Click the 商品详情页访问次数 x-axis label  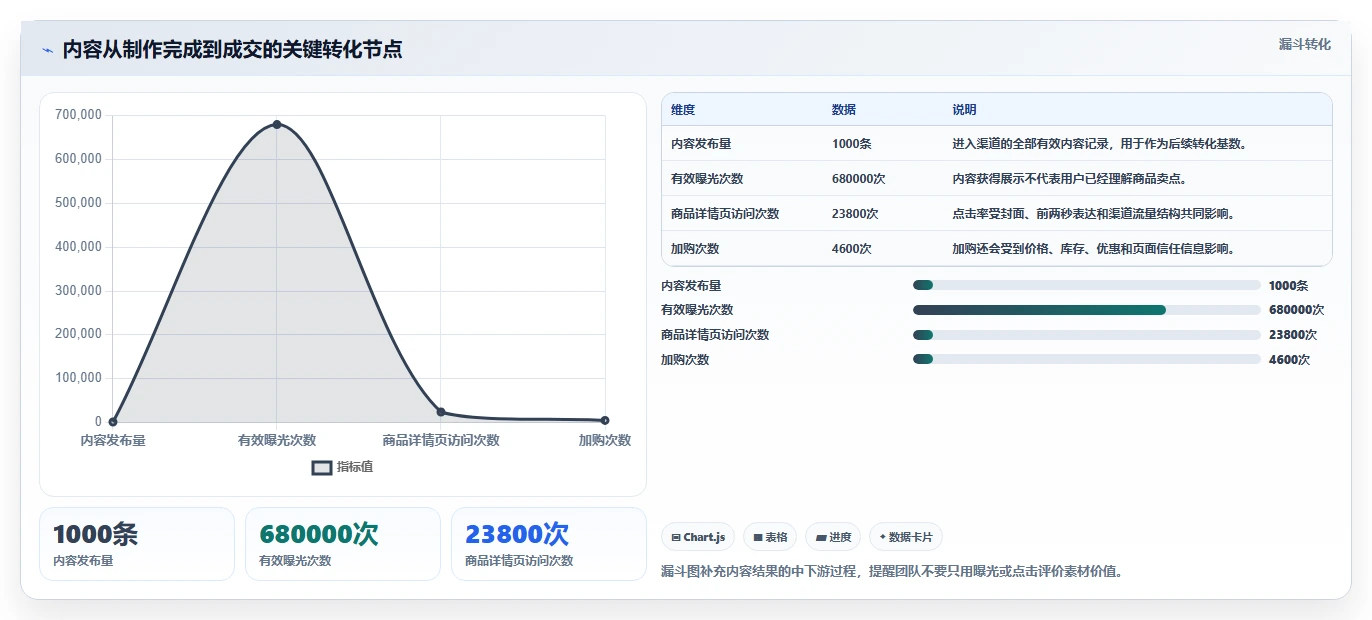point(441,440)
